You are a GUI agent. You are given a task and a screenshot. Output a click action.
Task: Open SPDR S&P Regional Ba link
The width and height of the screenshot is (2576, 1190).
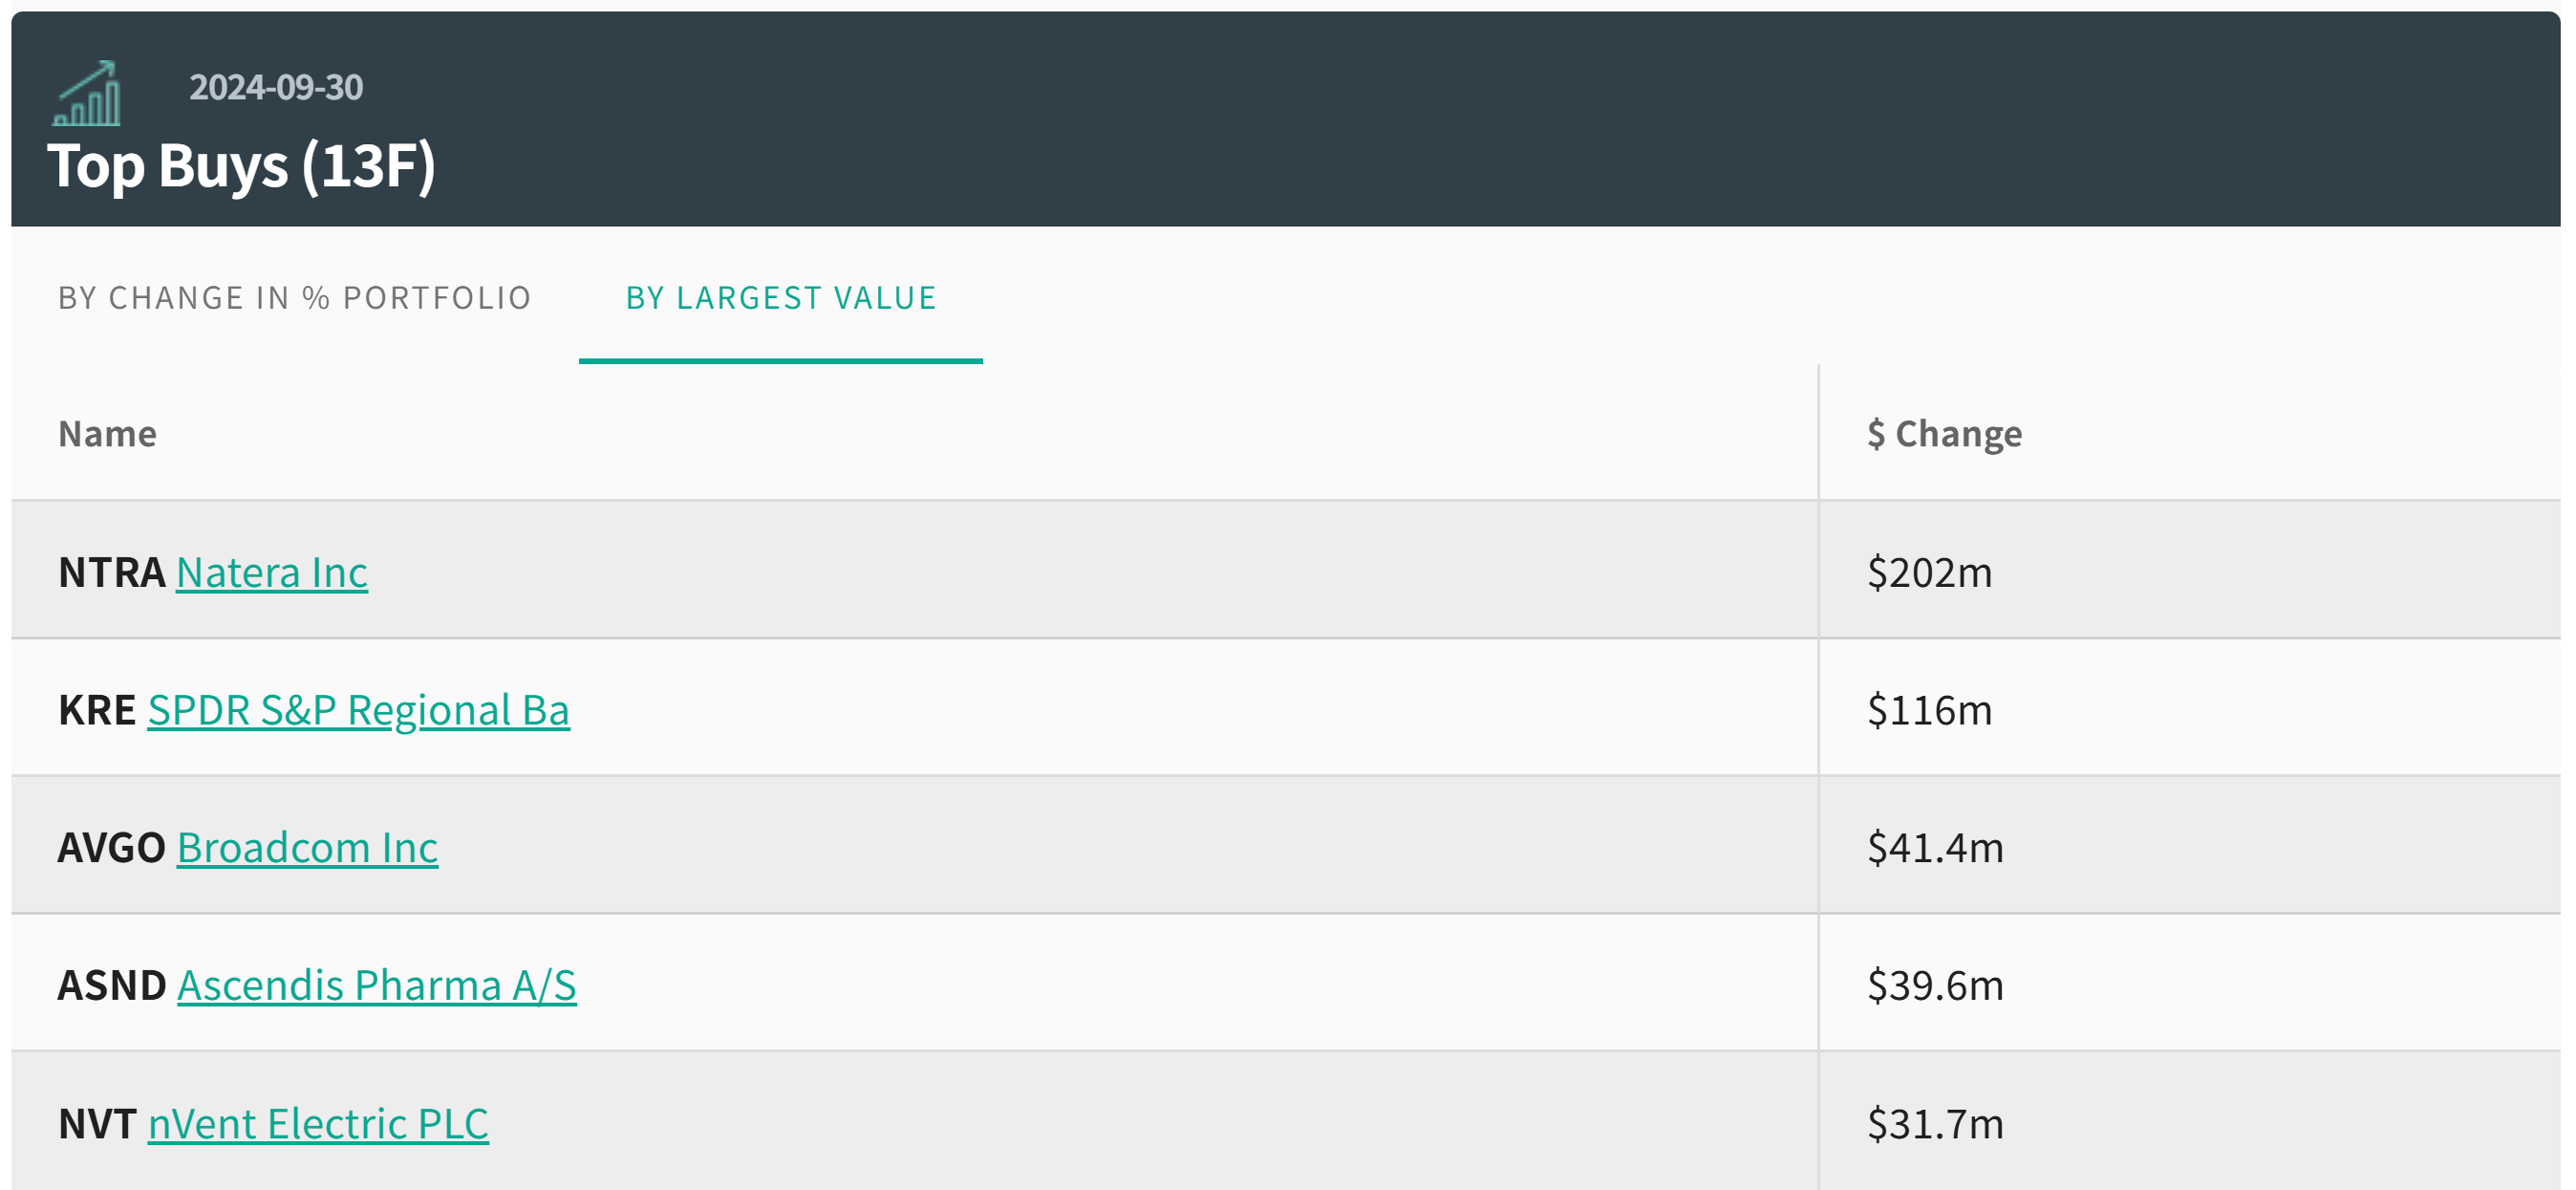[358, 710]
